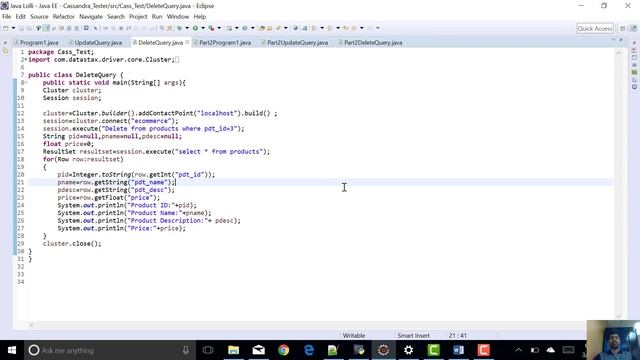Click the "public class DeleteQuery" line
The image size is (640, 360).
point(76,75)
